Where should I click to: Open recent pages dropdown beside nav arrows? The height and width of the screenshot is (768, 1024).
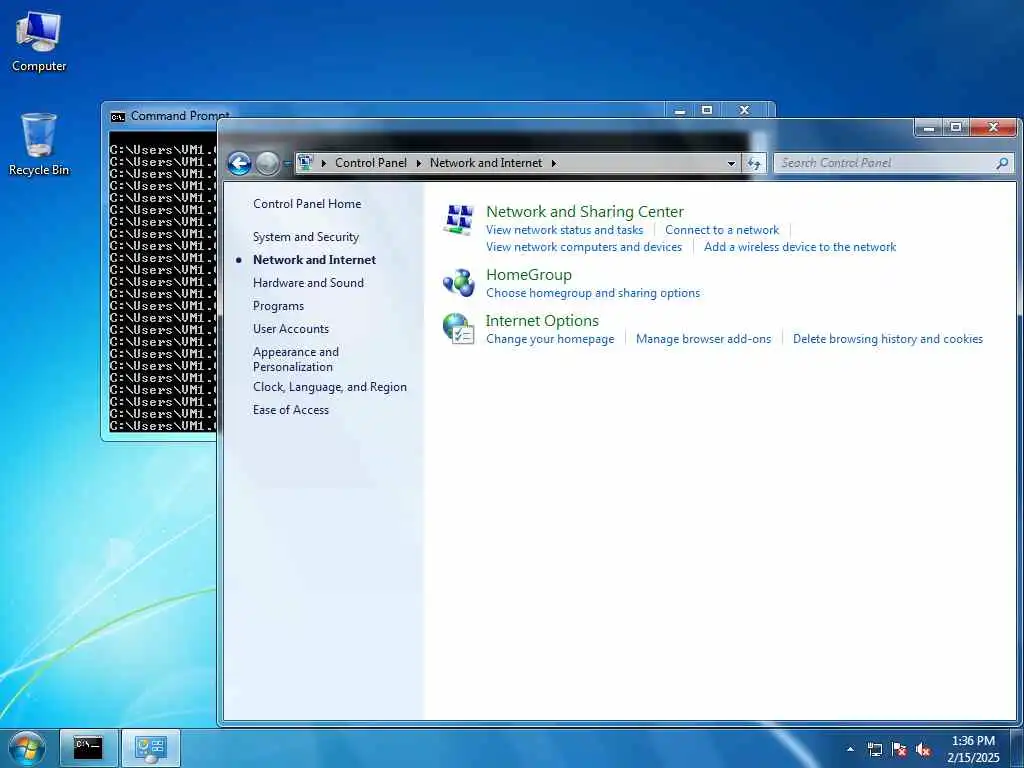tap(287, 163)
